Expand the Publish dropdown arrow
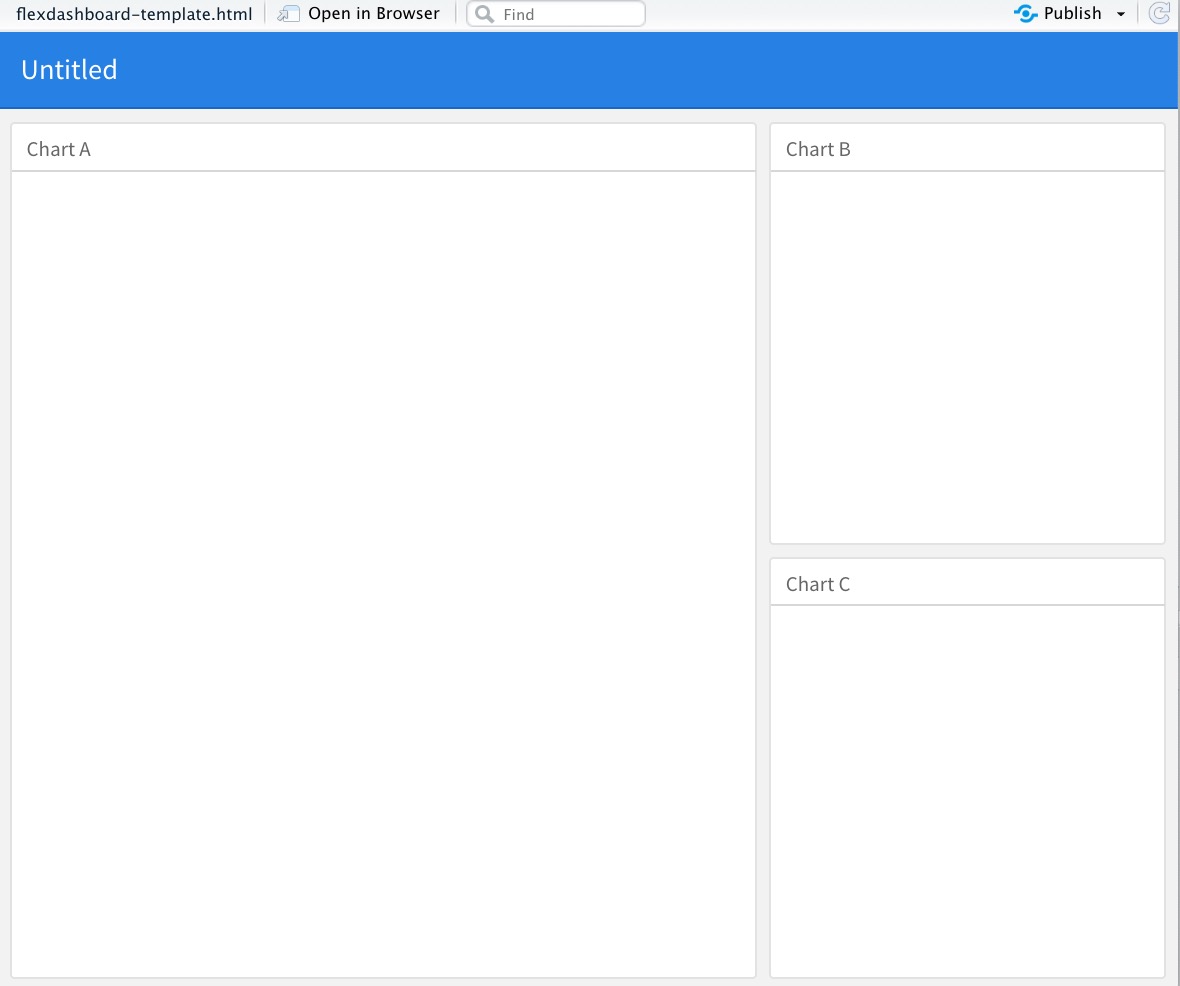 1120,14
